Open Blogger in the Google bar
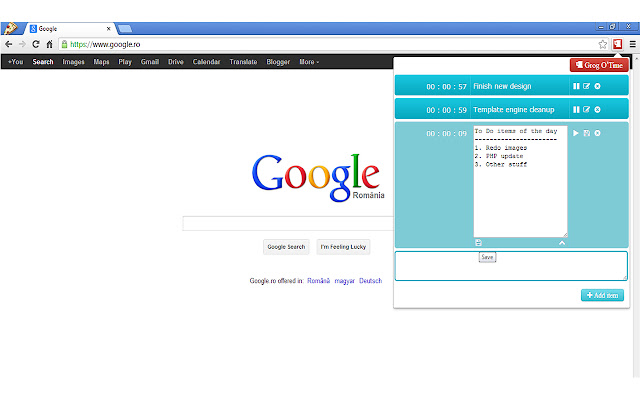The width and height of the screenshot is (640, 400). [x=278, y=62]
